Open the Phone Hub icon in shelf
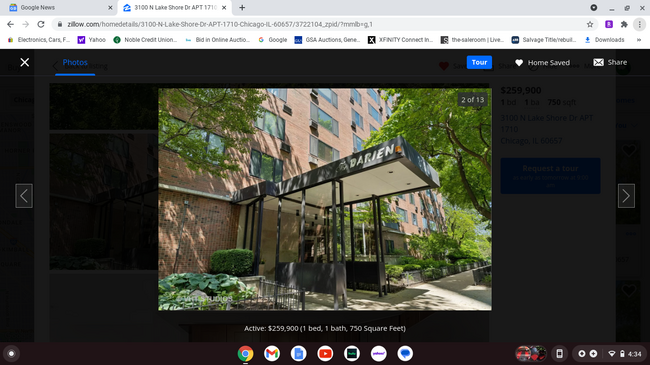This screenshot has width=650, height=365. click(559, 353)
